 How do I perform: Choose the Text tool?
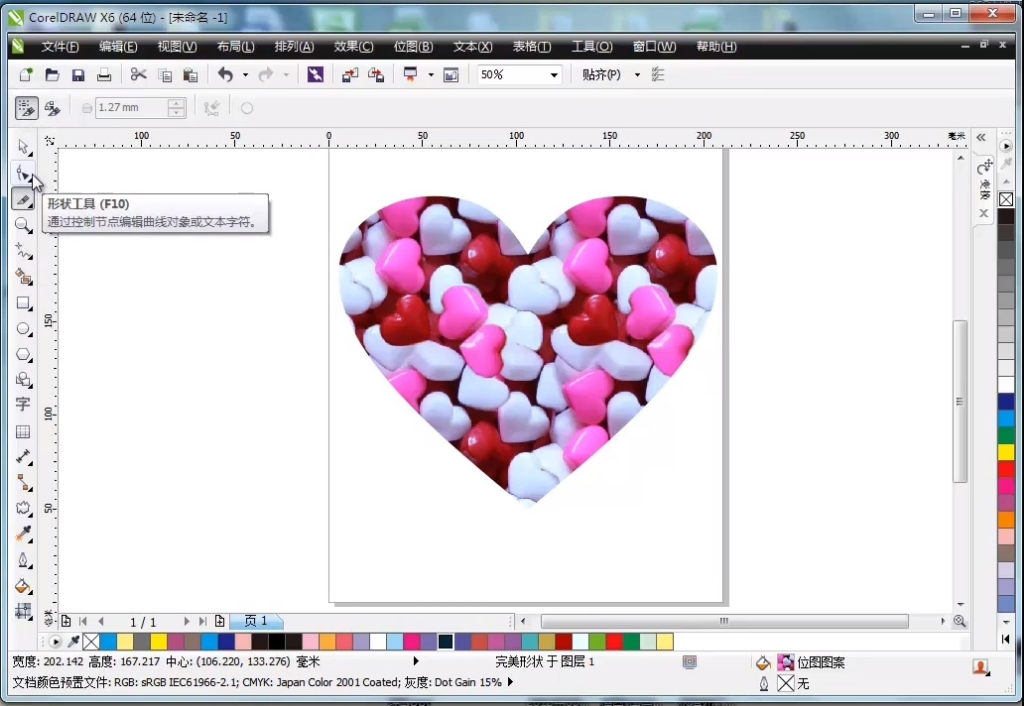(x=24, y=405)
